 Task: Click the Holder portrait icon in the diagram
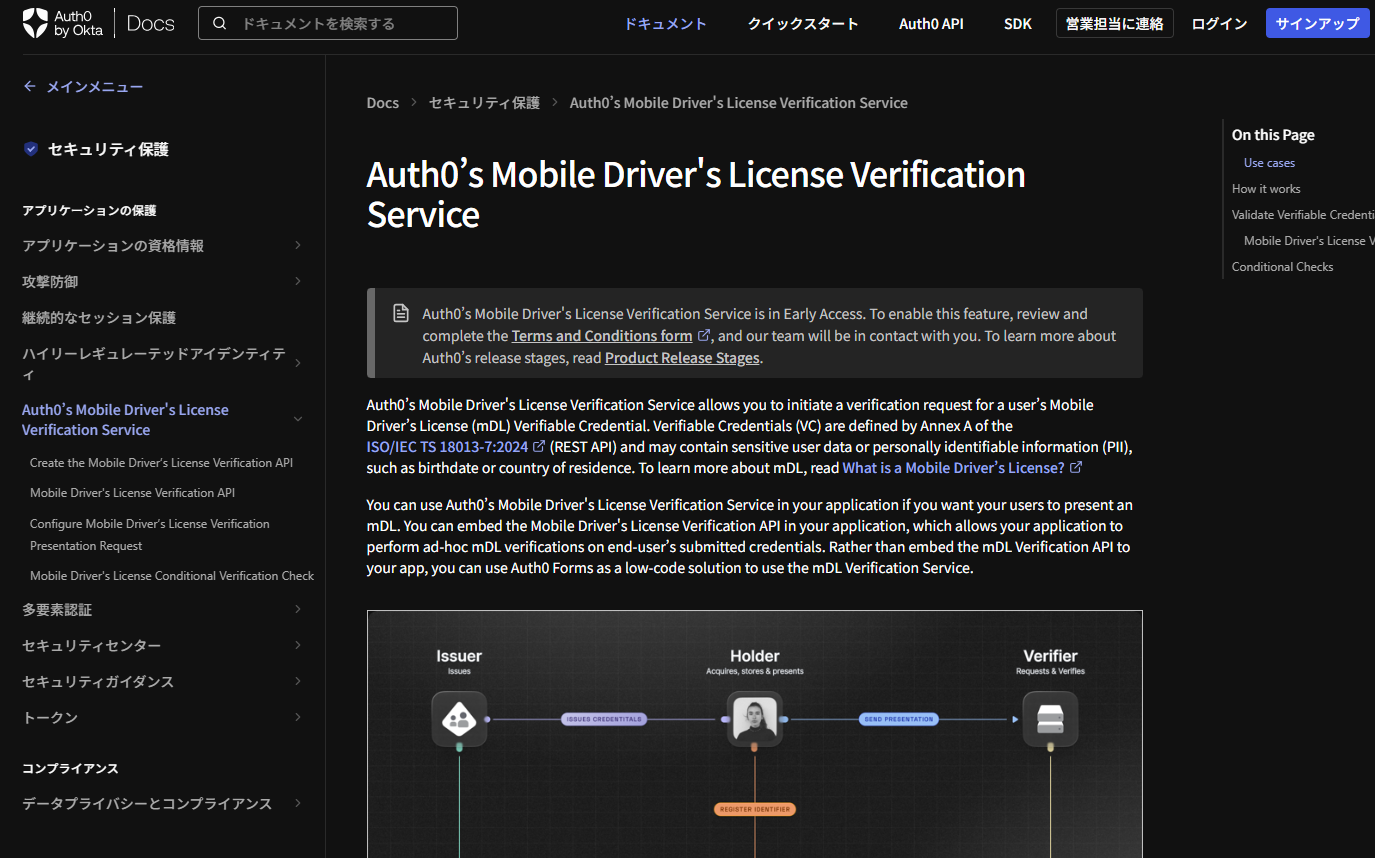[755, 718]
